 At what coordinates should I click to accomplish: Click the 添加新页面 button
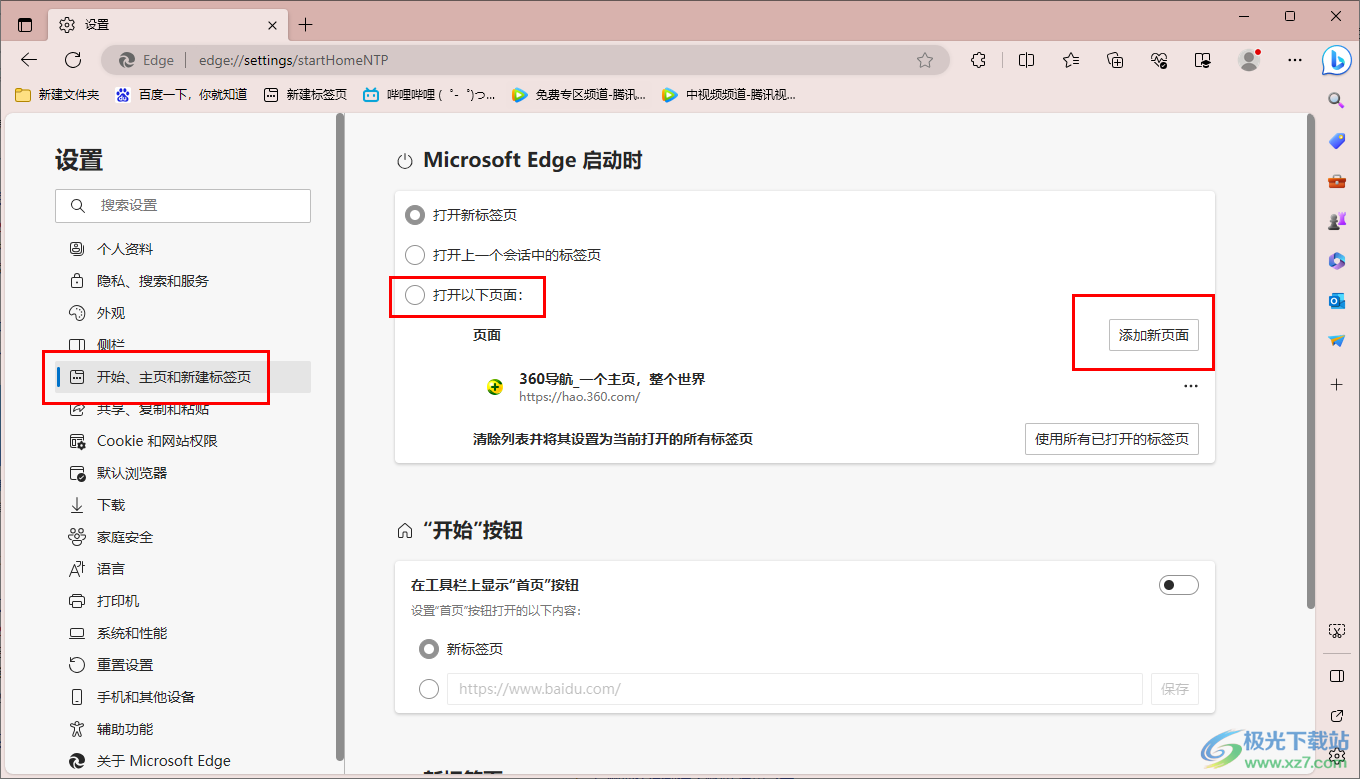tap(1154, 335)
